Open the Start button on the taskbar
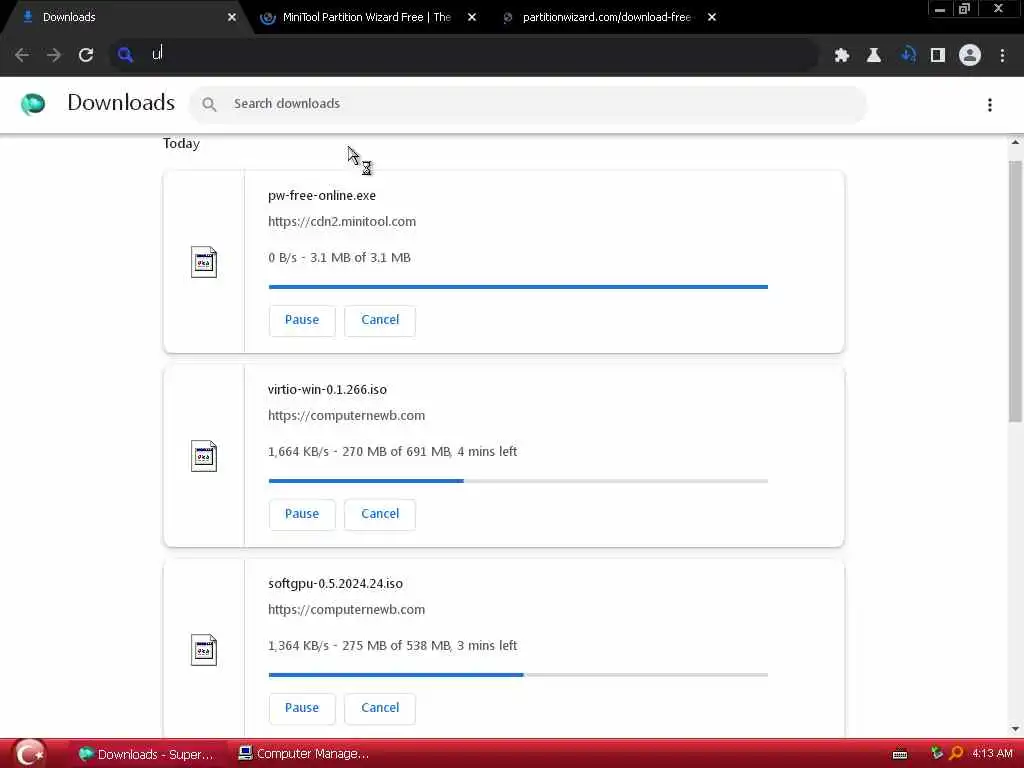The image size is (1024, 768). tap(29, 754)
